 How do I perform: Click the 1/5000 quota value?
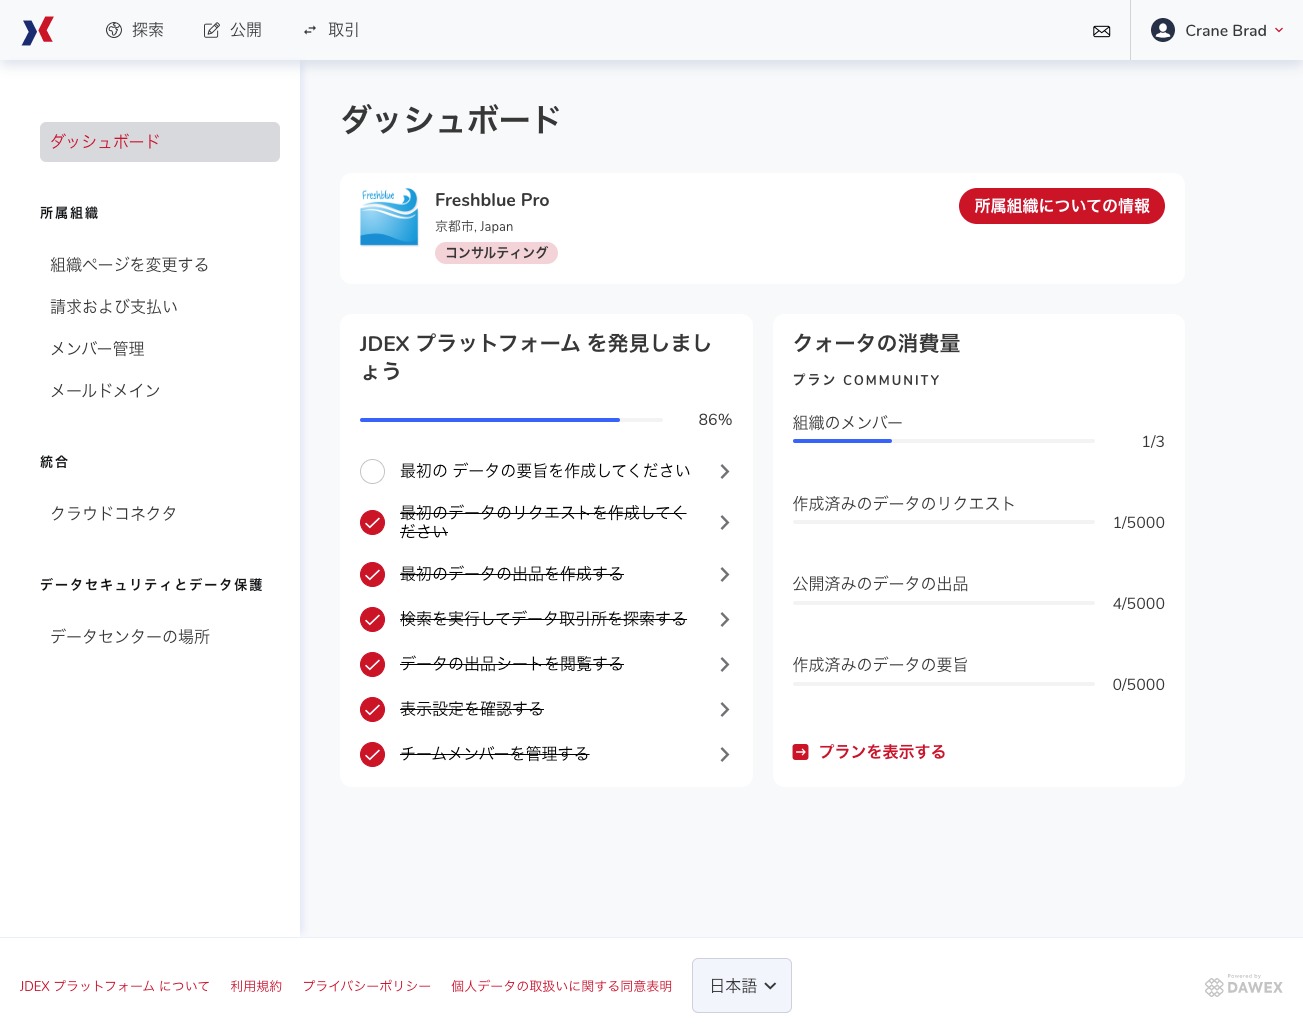pyautogui.click(x=1139, y=523)
